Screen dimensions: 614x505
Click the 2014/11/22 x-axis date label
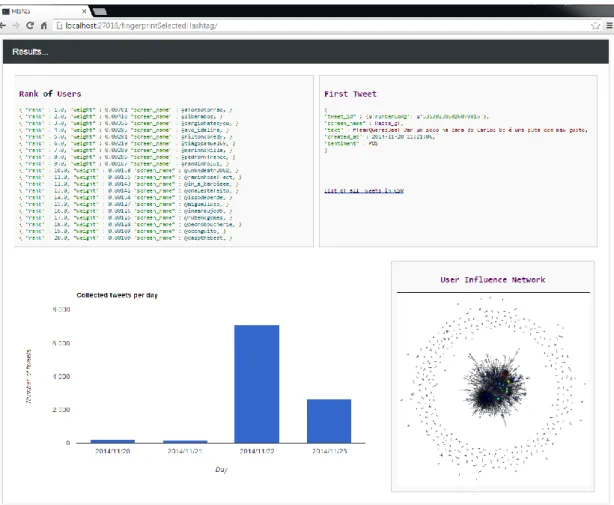[257, 451]
